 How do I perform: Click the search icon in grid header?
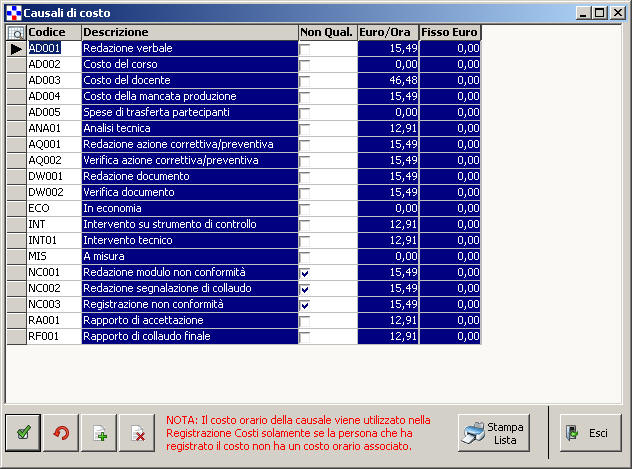(x=16, y=33)
